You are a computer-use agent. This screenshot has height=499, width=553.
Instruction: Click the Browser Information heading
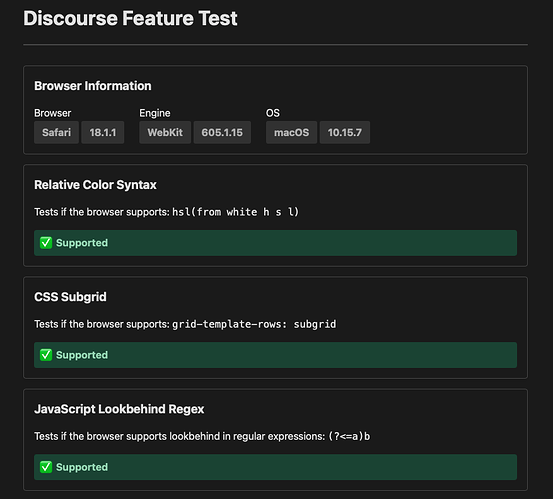pos(93,86)
